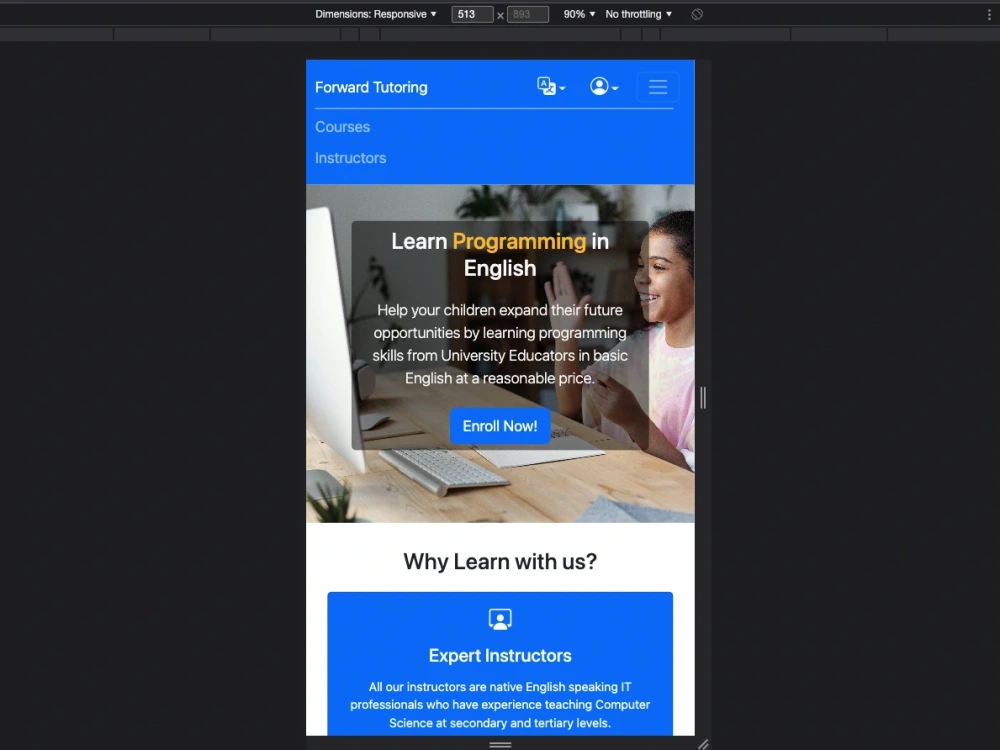This screenshot has width=1000, height=750.
Task: Open the No throttling dropdown
Action: click(x=638, y=14)
